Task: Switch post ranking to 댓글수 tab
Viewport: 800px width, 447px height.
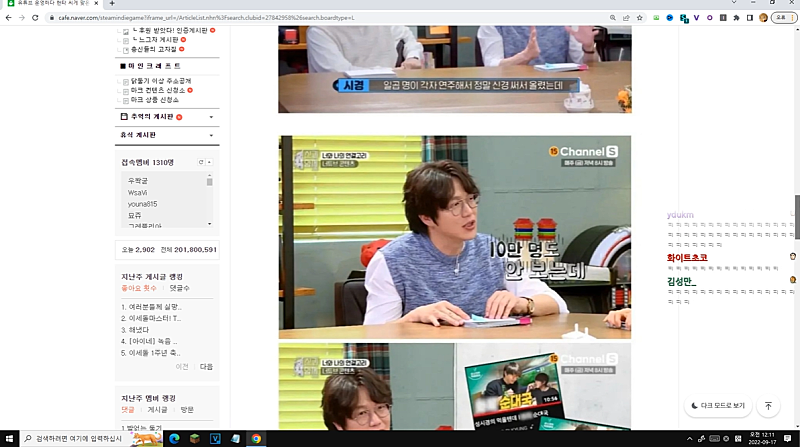Action: [180, 288]
